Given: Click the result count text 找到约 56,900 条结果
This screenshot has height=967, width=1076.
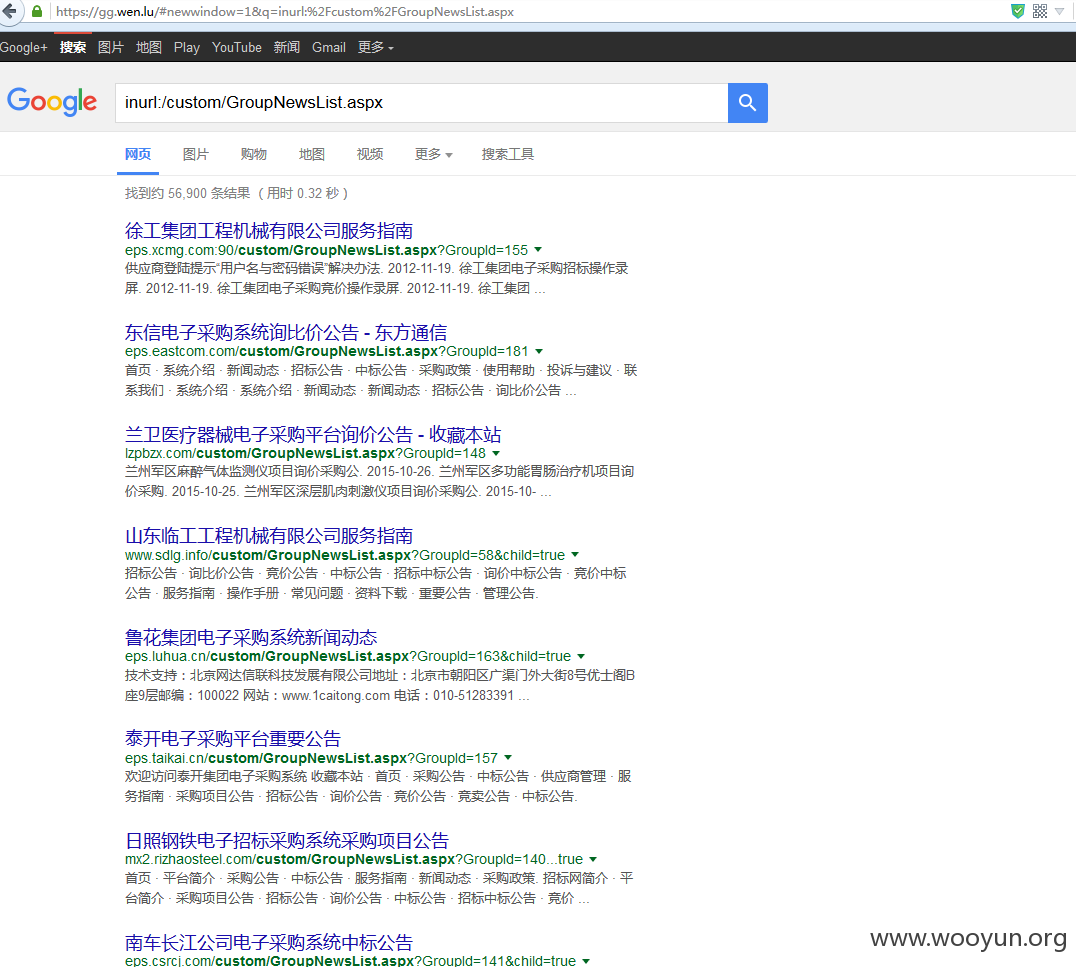Looking at the screenshot, I should (x=187, y=194).
